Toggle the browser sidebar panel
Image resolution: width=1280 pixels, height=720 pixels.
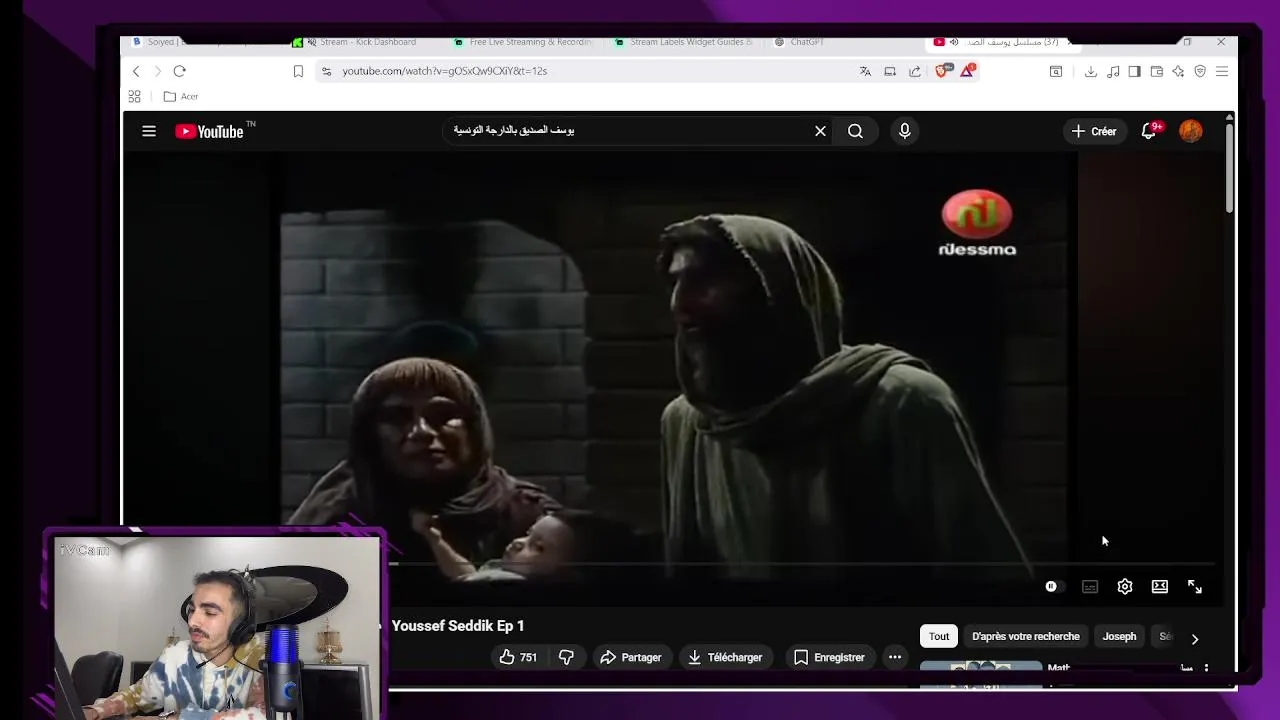pyautogui.click(x=1134, y=71)
